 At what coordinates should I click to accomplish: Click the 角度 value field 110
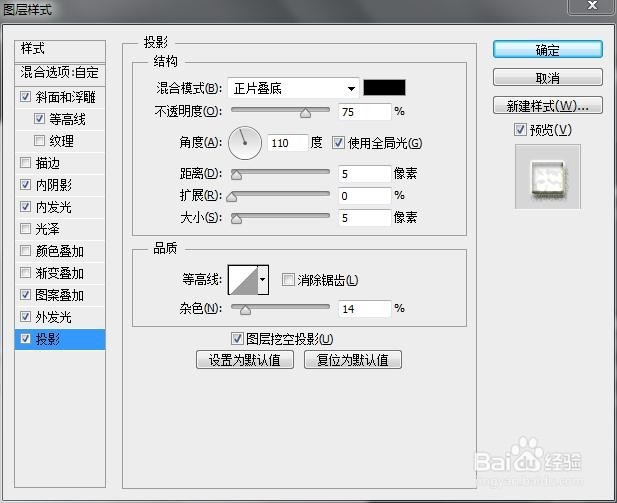[287, 143]
